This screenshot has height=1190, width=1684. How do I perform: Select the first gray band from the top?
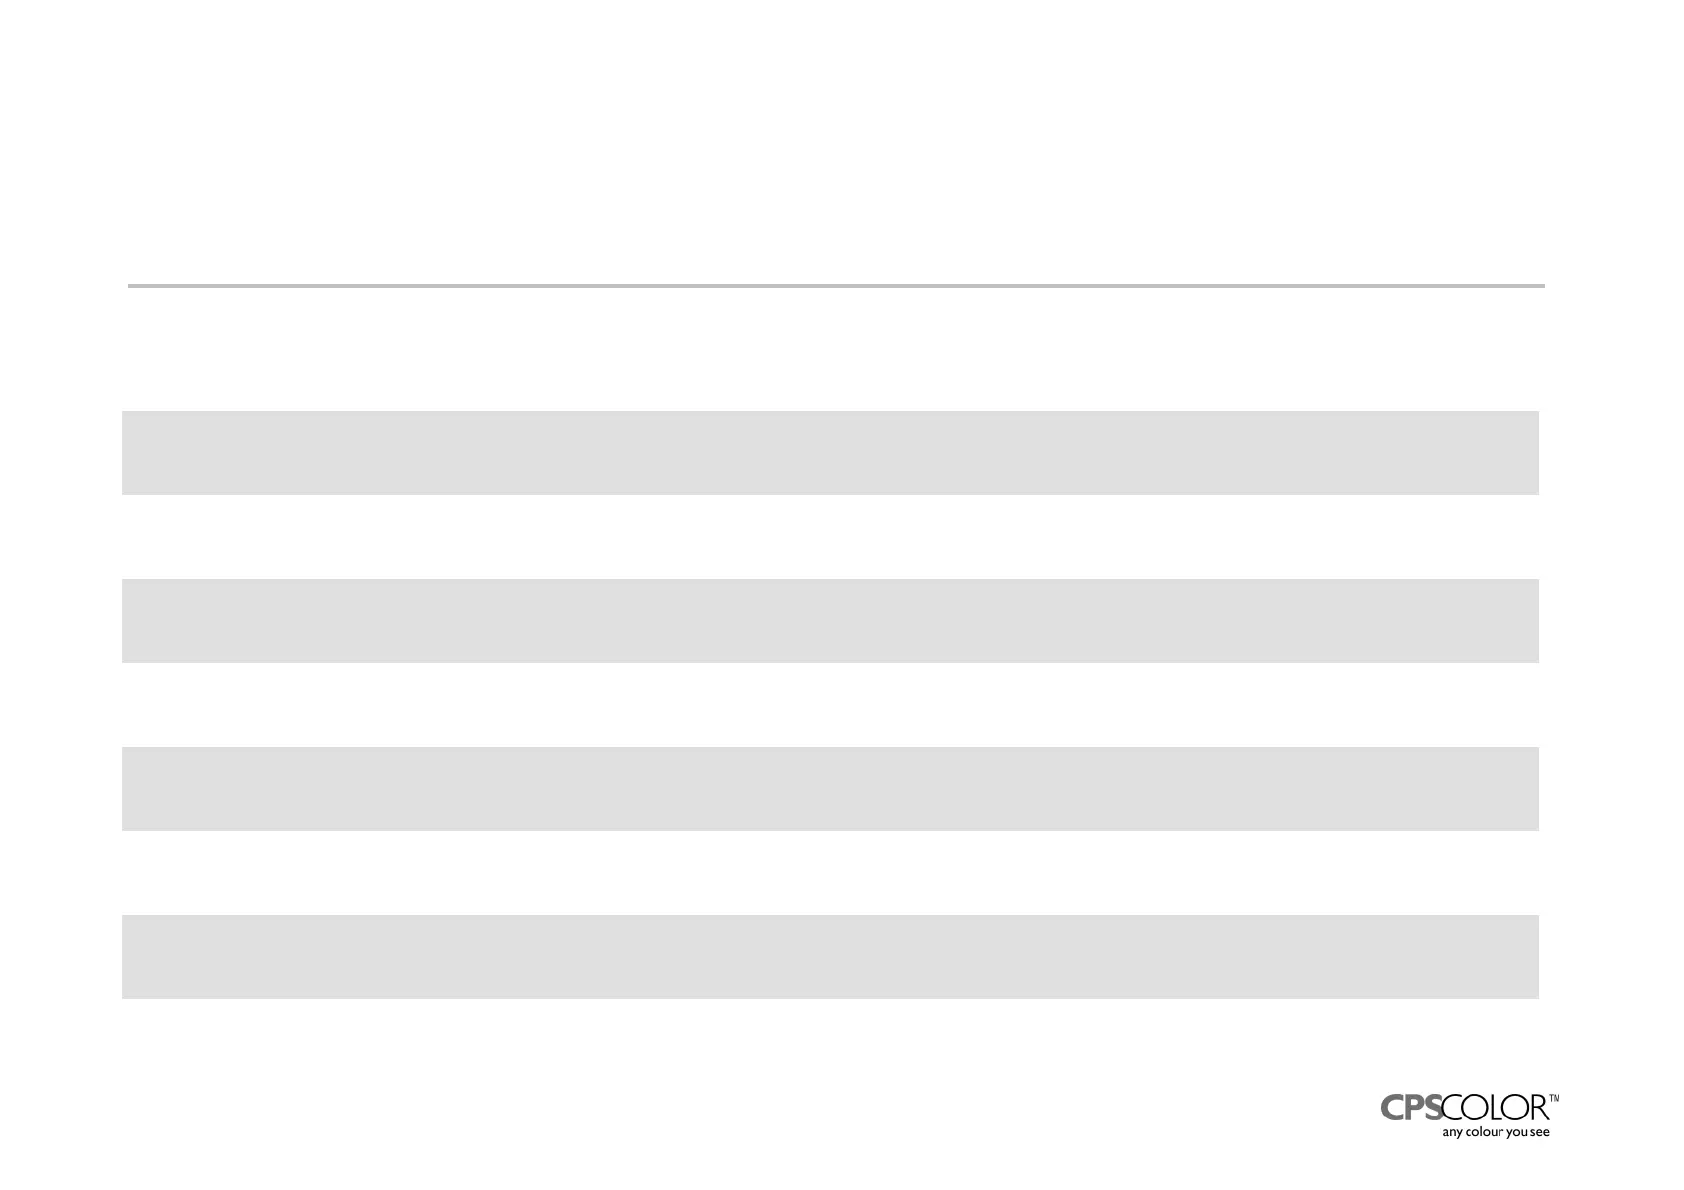(x=830, y=453)
